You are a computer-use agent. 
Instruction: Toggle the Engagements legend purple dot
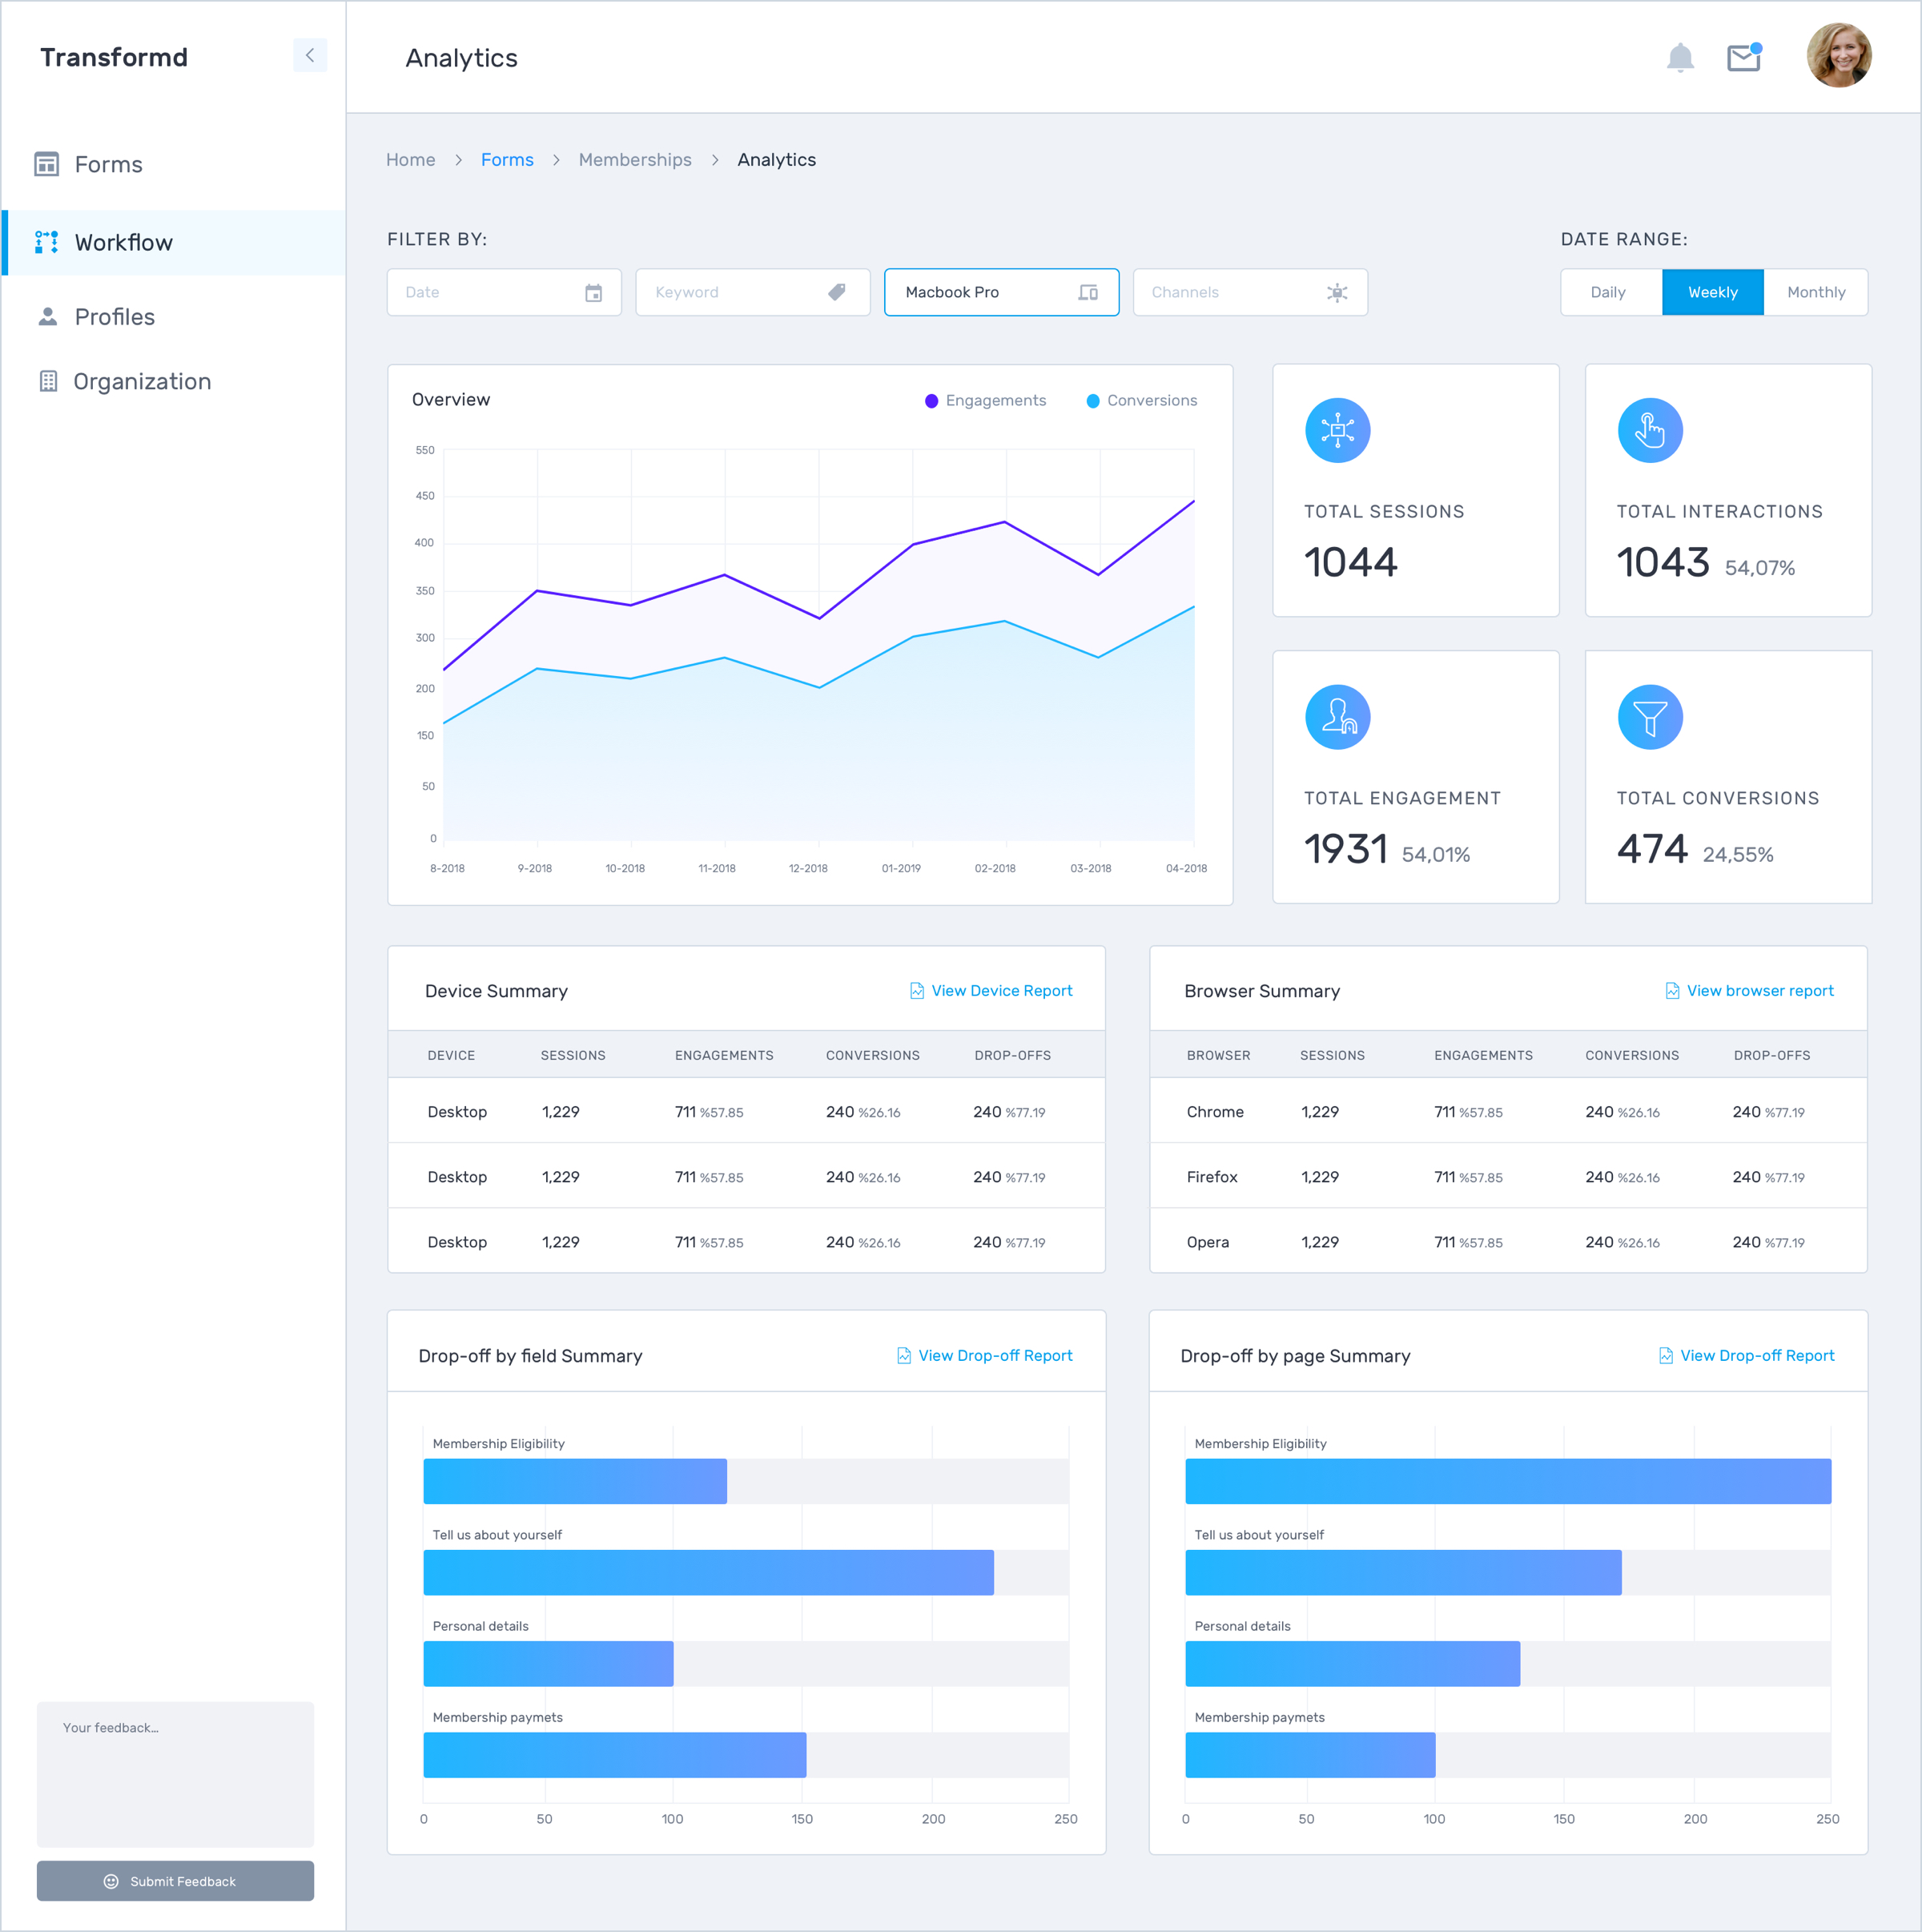pos(931,401)
